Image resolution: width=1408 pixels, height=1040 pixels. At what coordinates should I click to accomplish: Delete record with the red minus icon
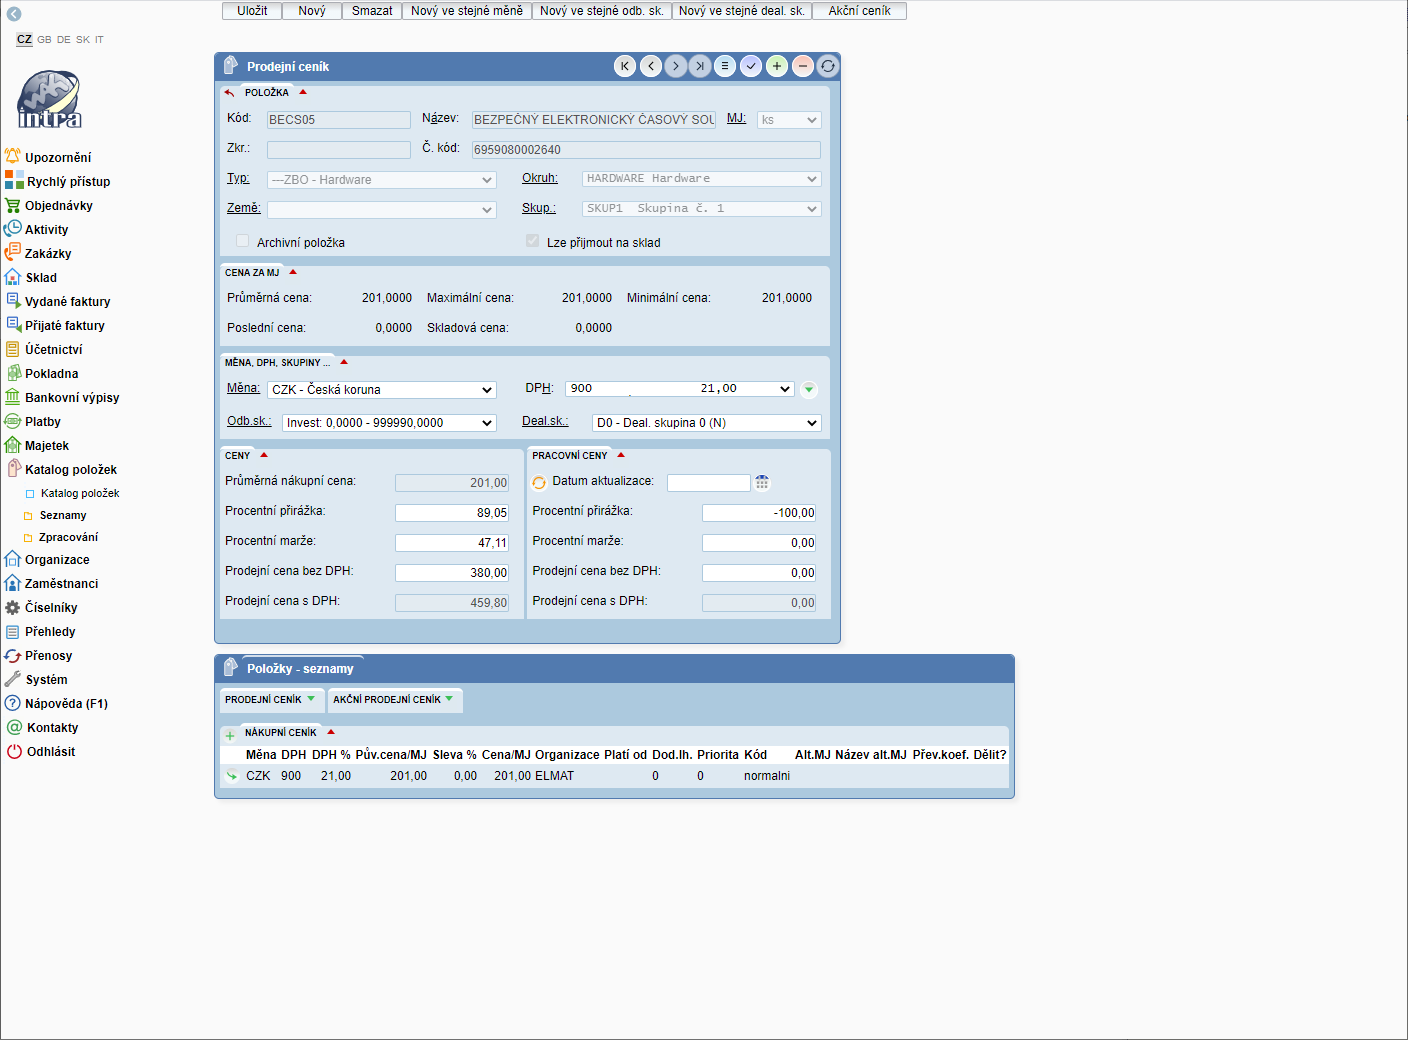pyautogui.click(x=803, y=66)
